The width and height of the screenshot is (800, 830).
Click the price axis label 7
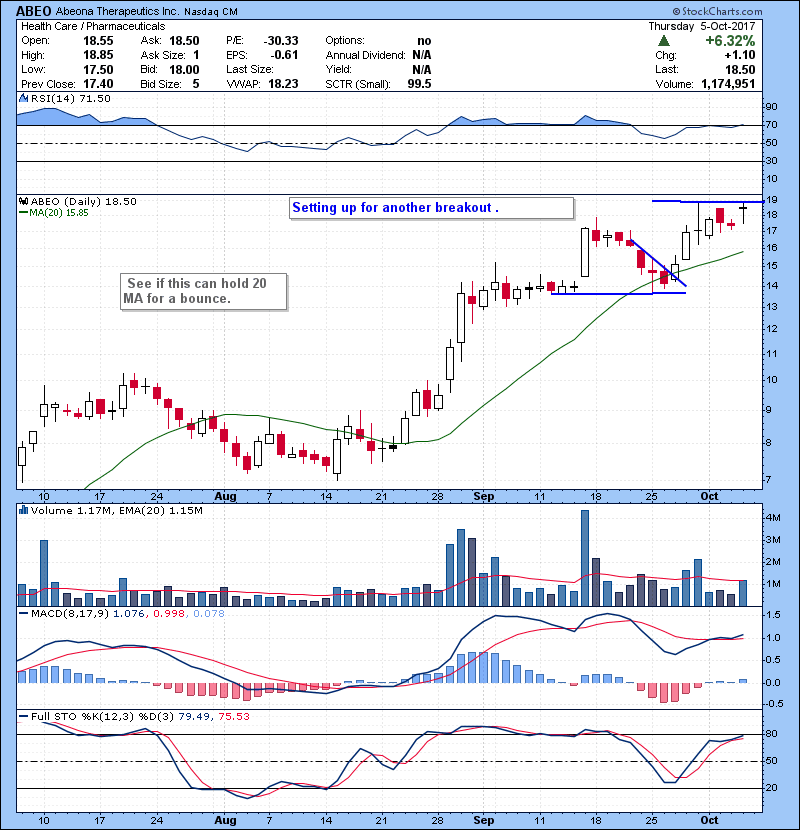tap(769, 480)
